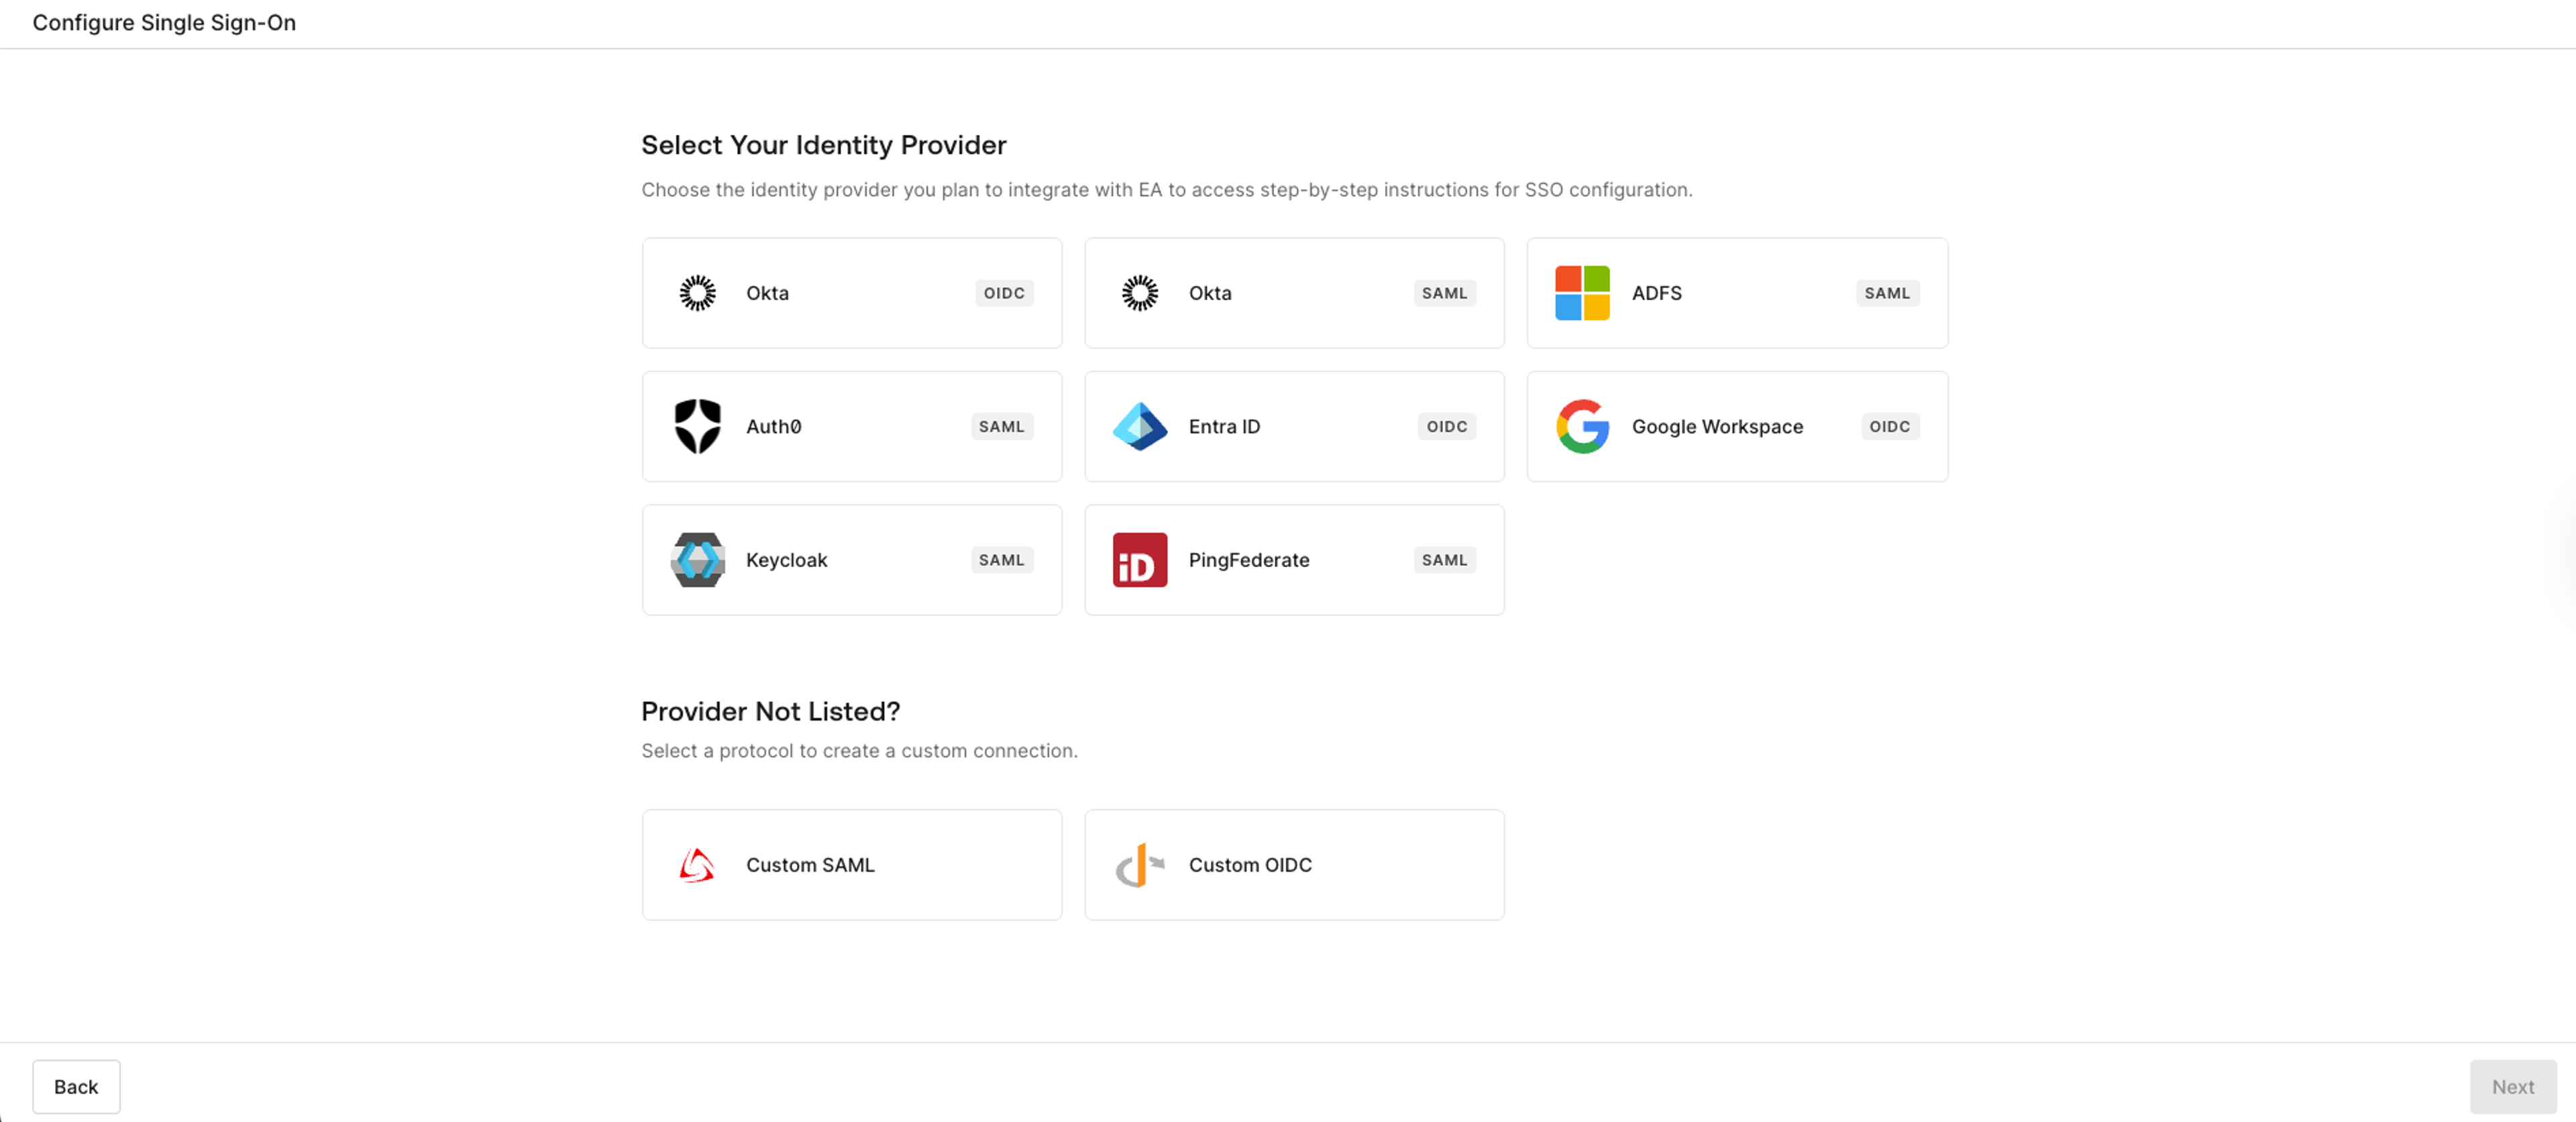2576x1122 pixels.
Task: Click the Custom SAML red triangle logo
Action: [x=697, y=865]
